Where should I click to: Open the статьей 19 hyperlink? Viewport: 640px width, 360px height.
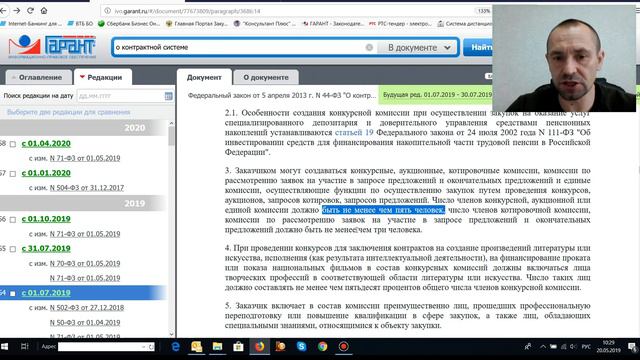(354, 133)
